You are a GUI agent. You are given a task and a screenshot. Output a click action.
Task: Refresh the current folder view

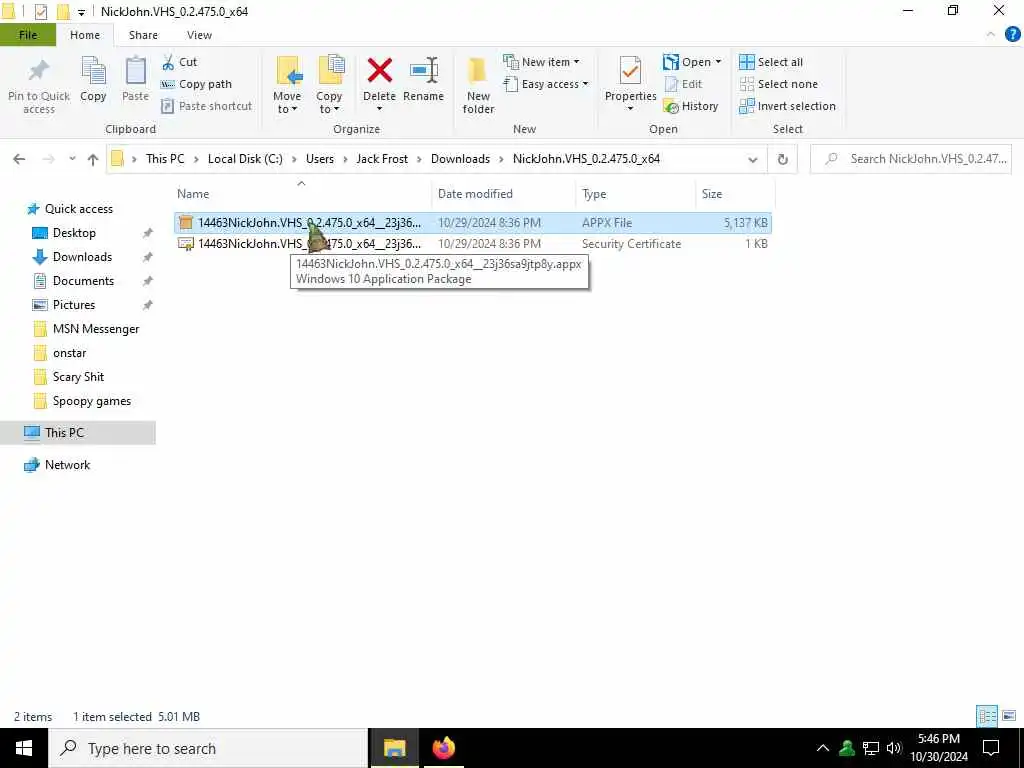[x=782, y=159]
